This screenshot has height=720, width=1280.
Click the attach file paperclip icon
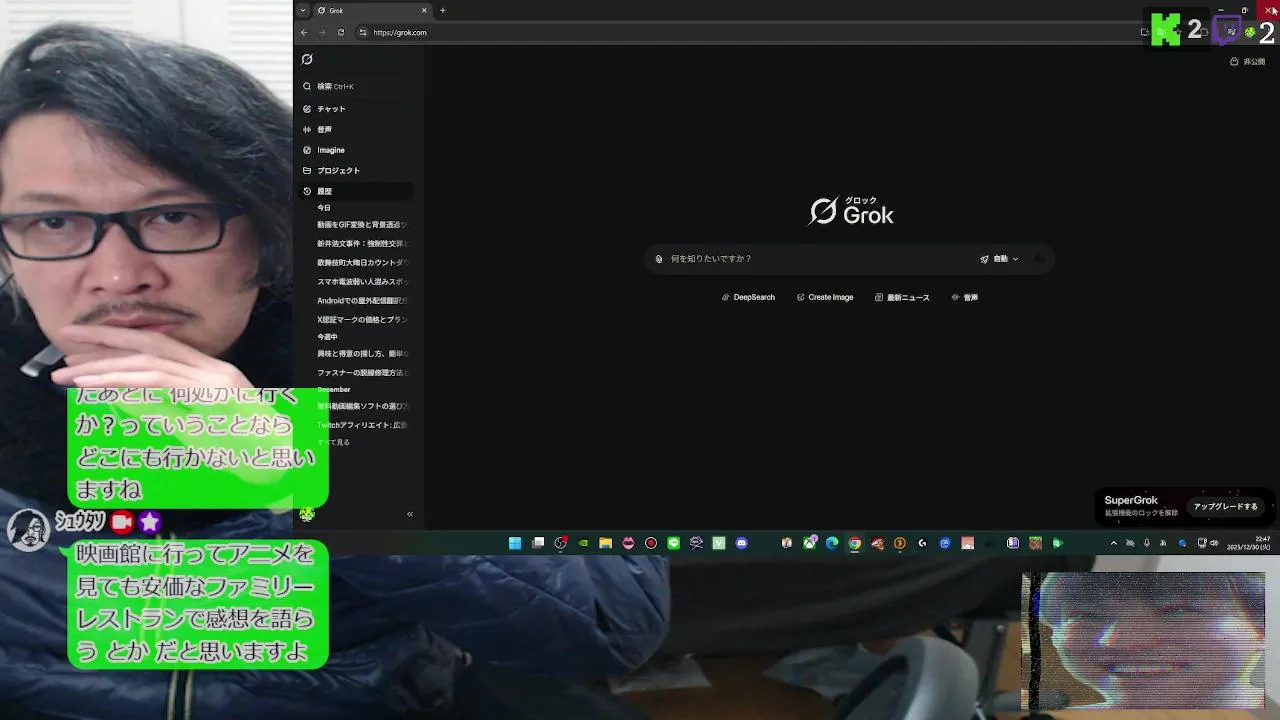[x=659, y=259]
